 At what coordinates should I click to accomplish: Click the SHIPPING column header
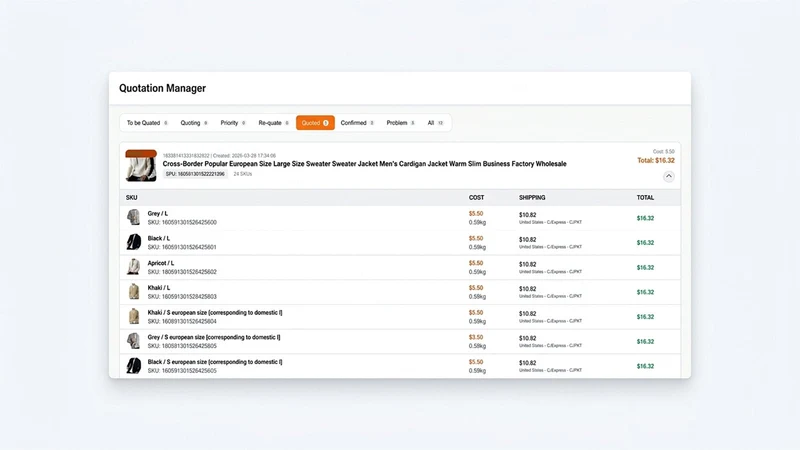tap(532, 197)
